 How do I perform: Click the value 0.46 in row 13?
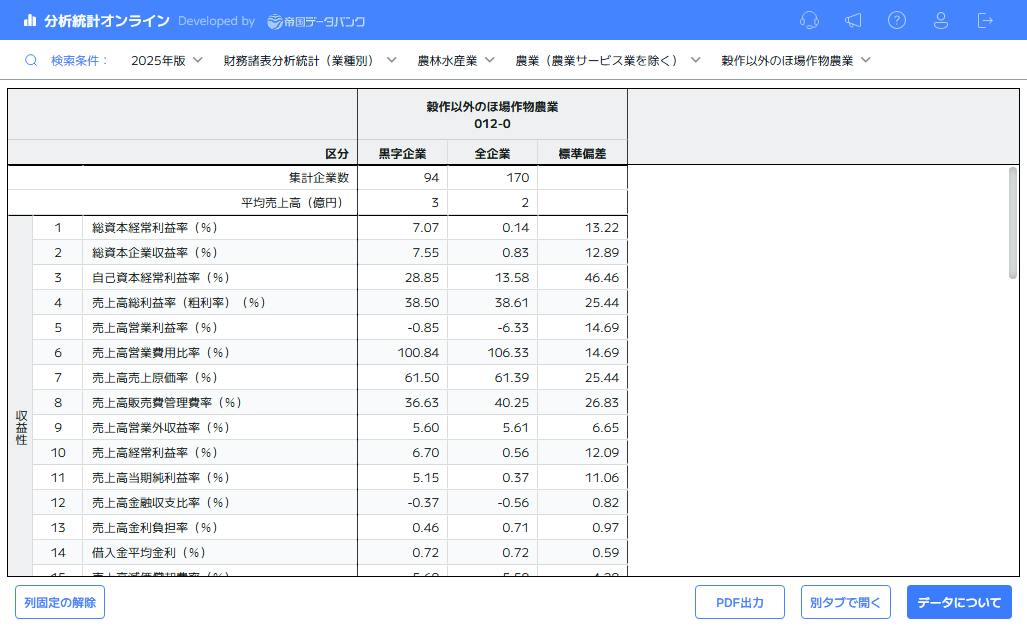point(426,527)
